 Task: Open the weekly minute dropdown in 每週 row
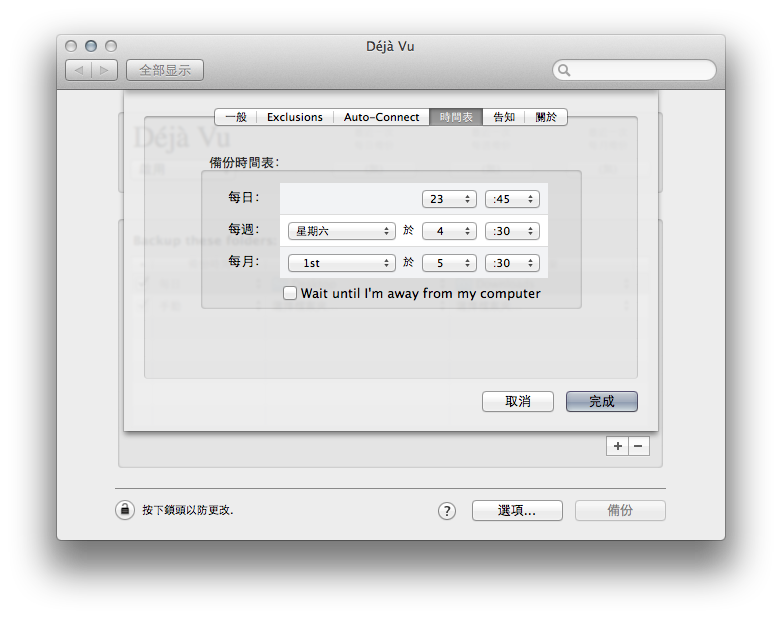click(512, 231)
